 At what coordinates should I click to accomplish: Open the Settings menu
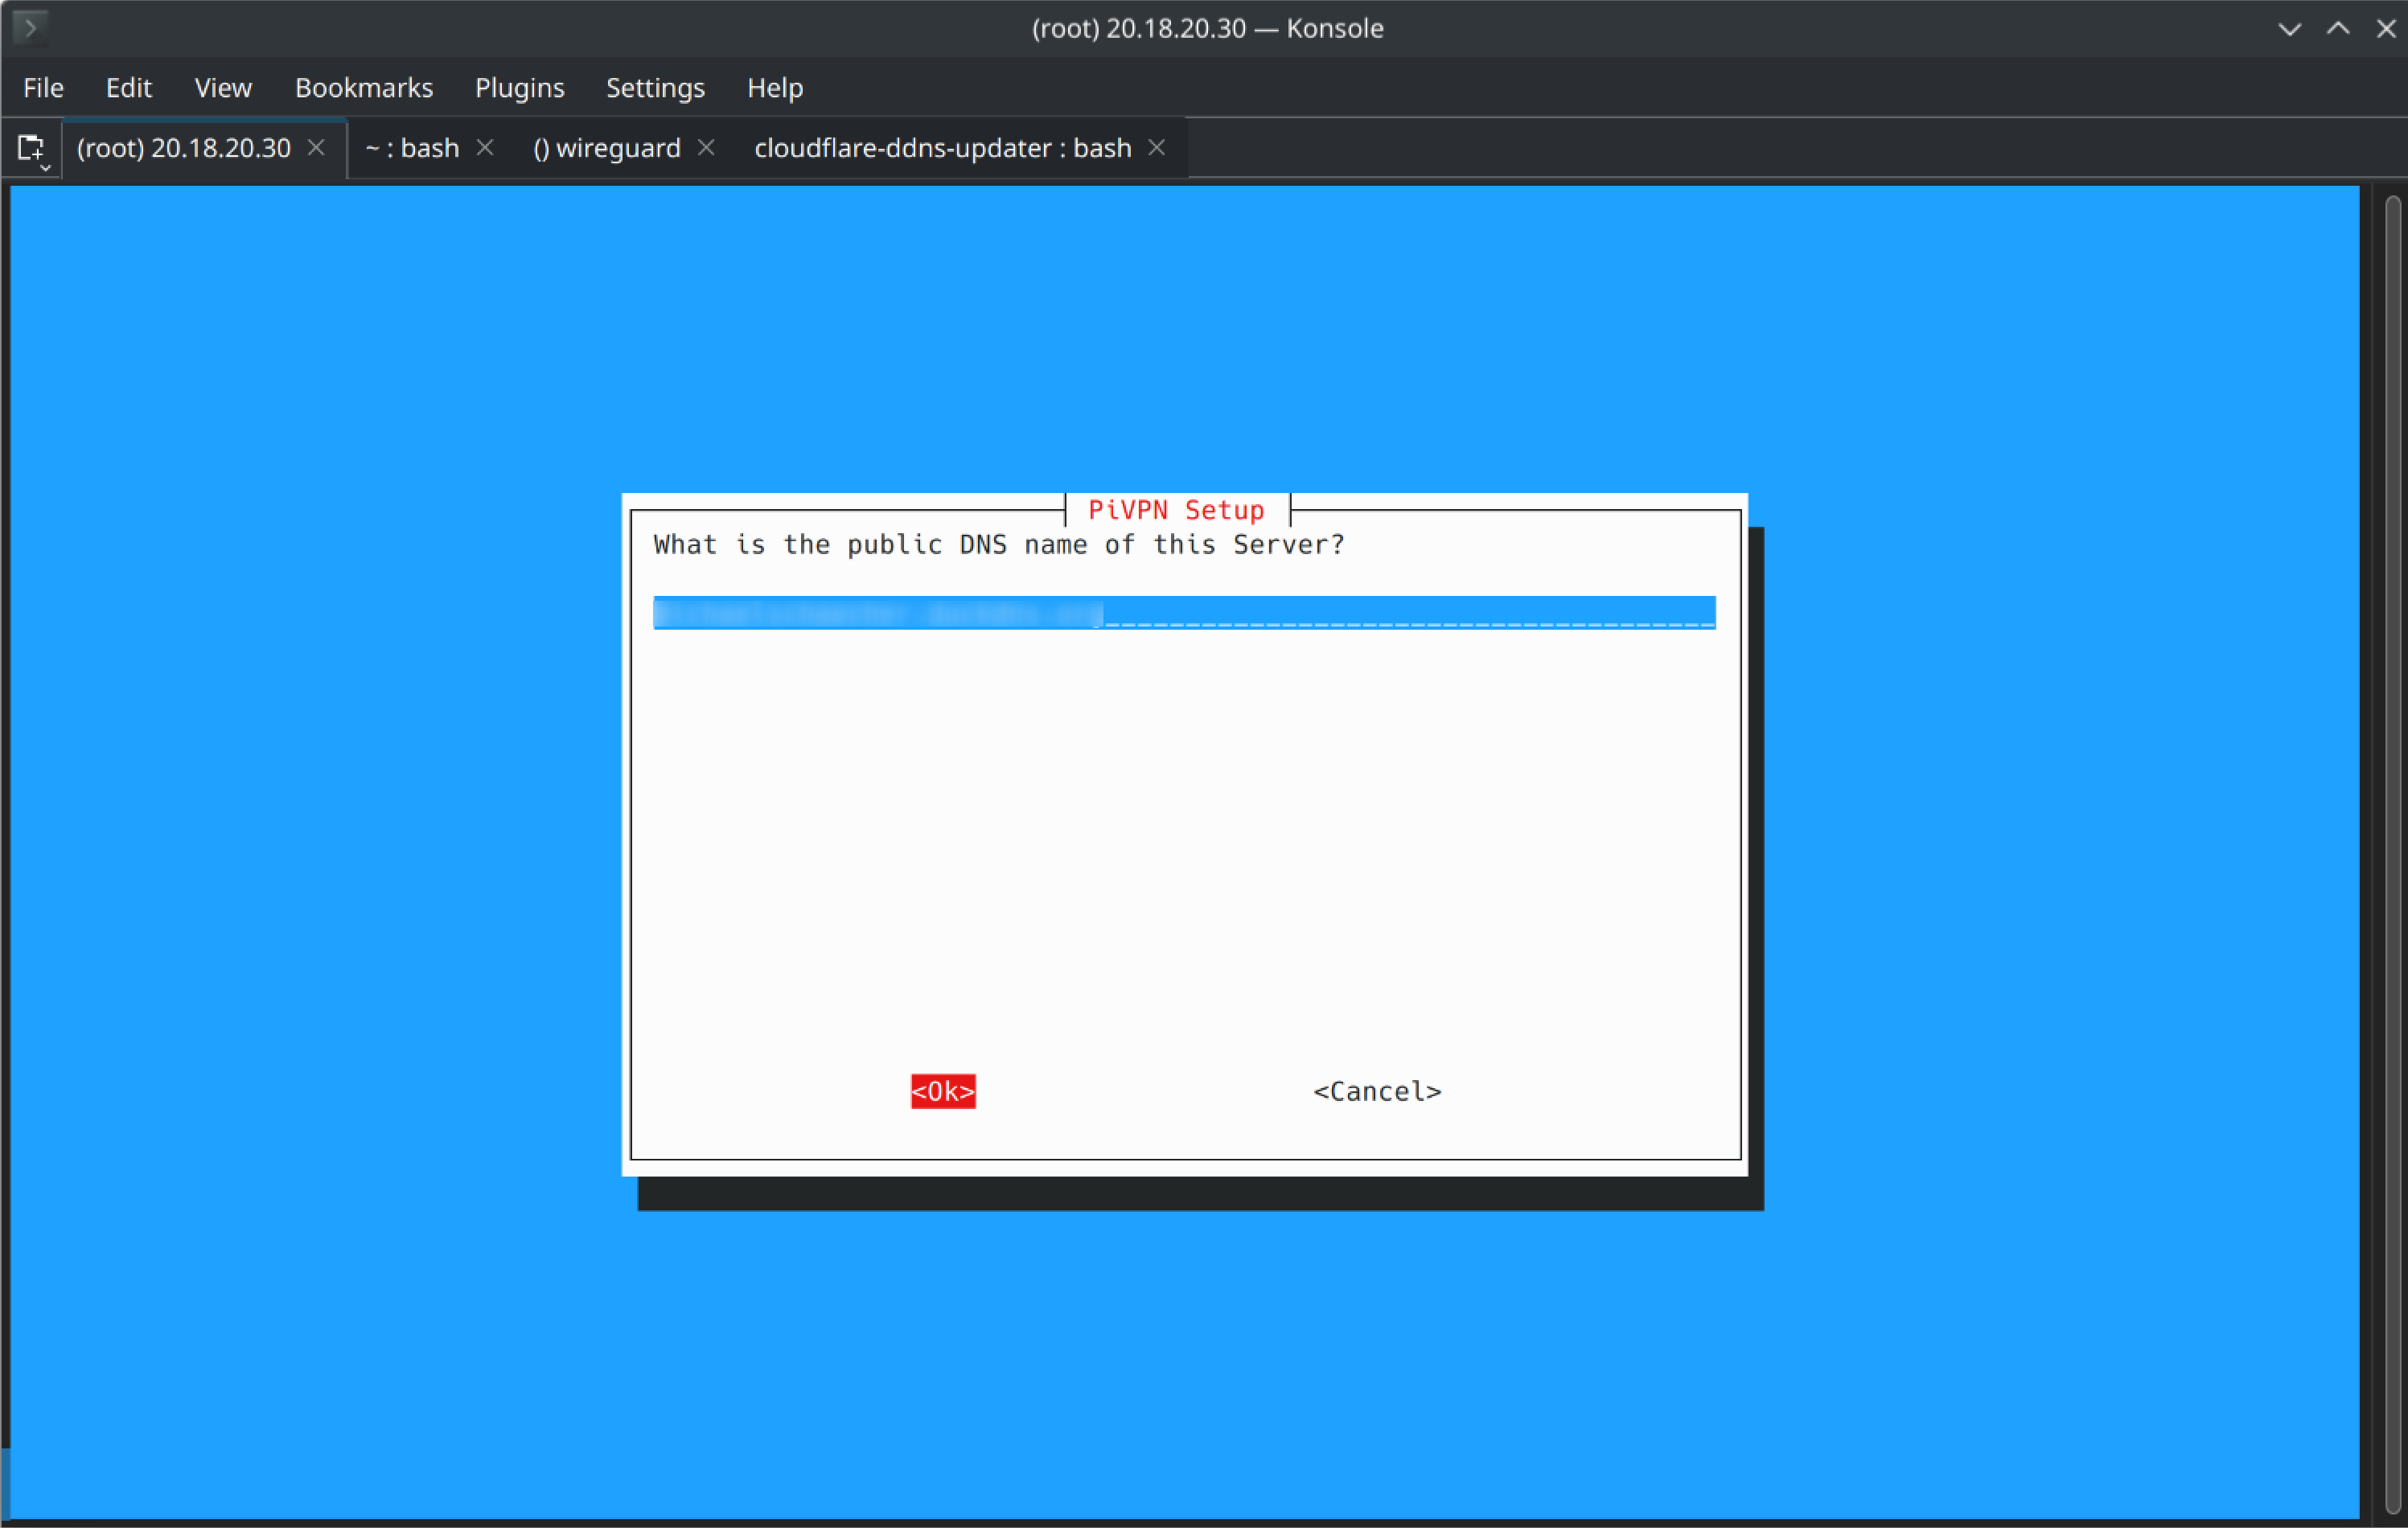pos(655,88)
